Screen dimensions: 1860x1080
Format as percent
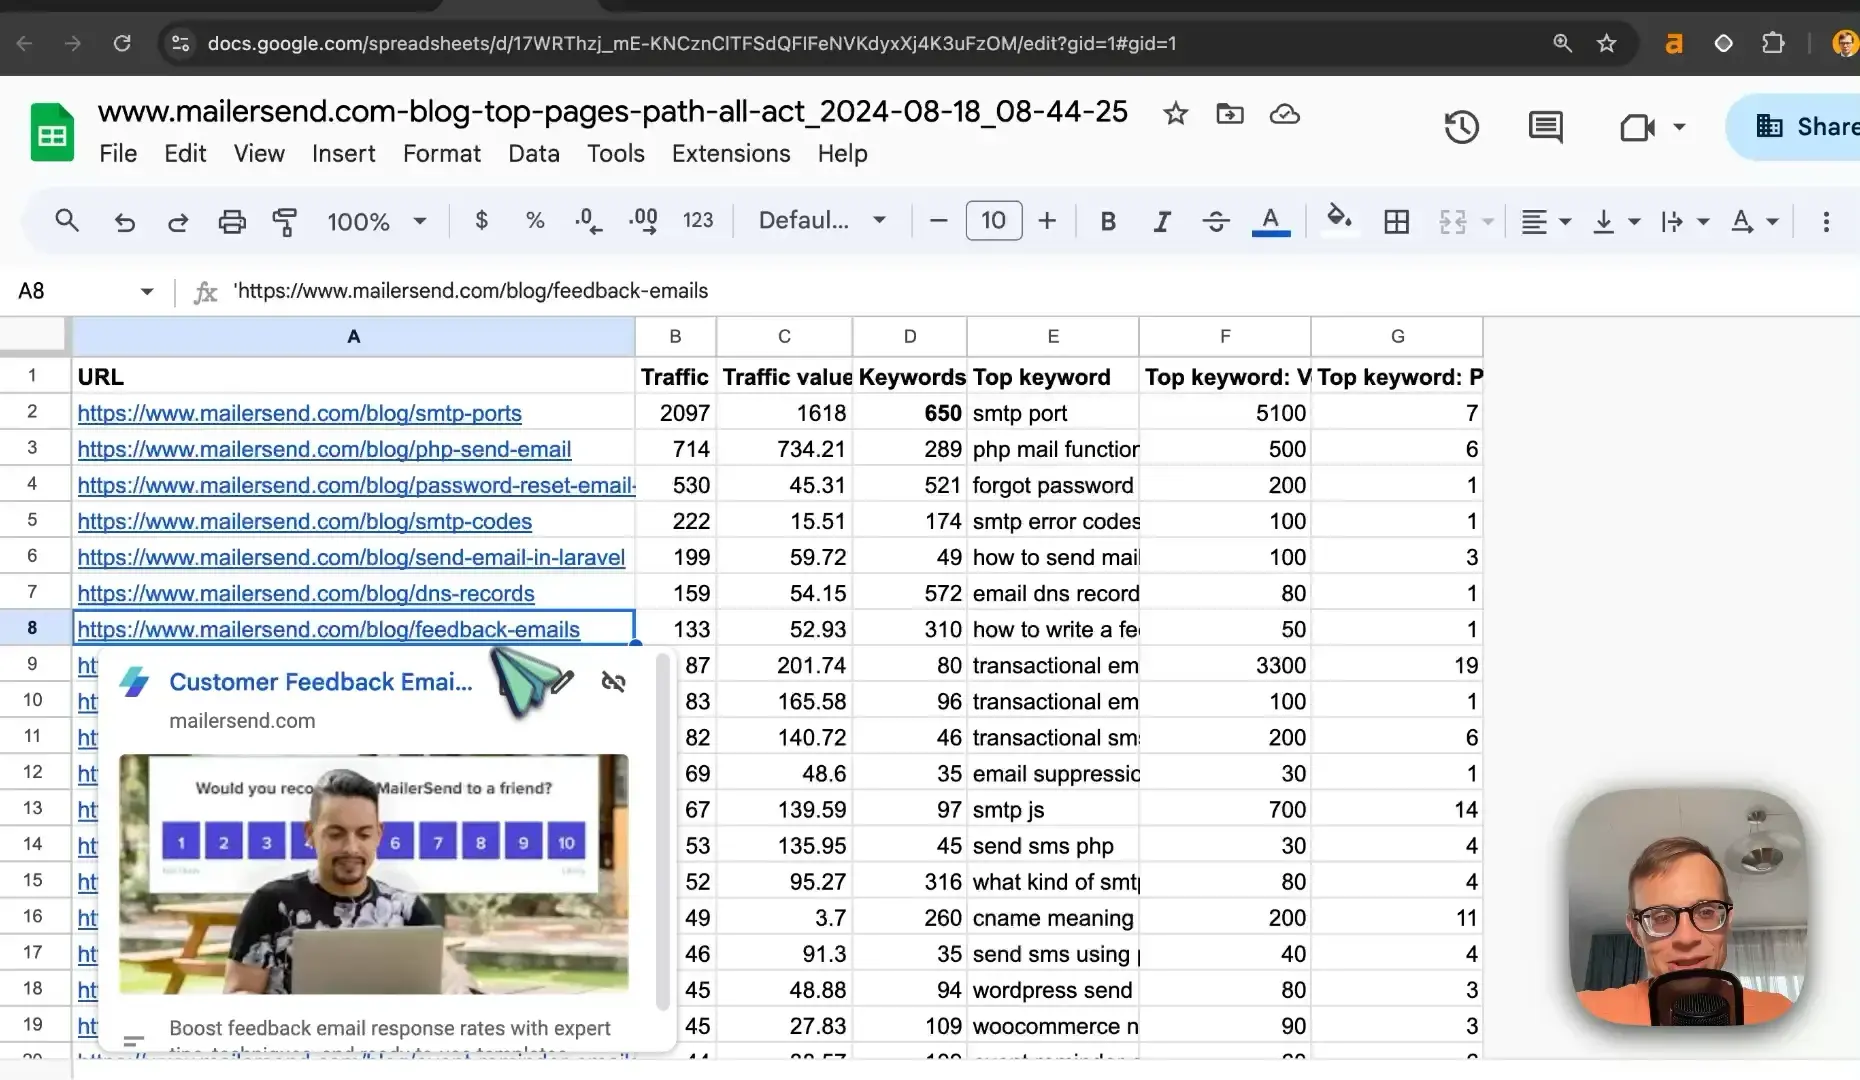[x=535, y=221]
